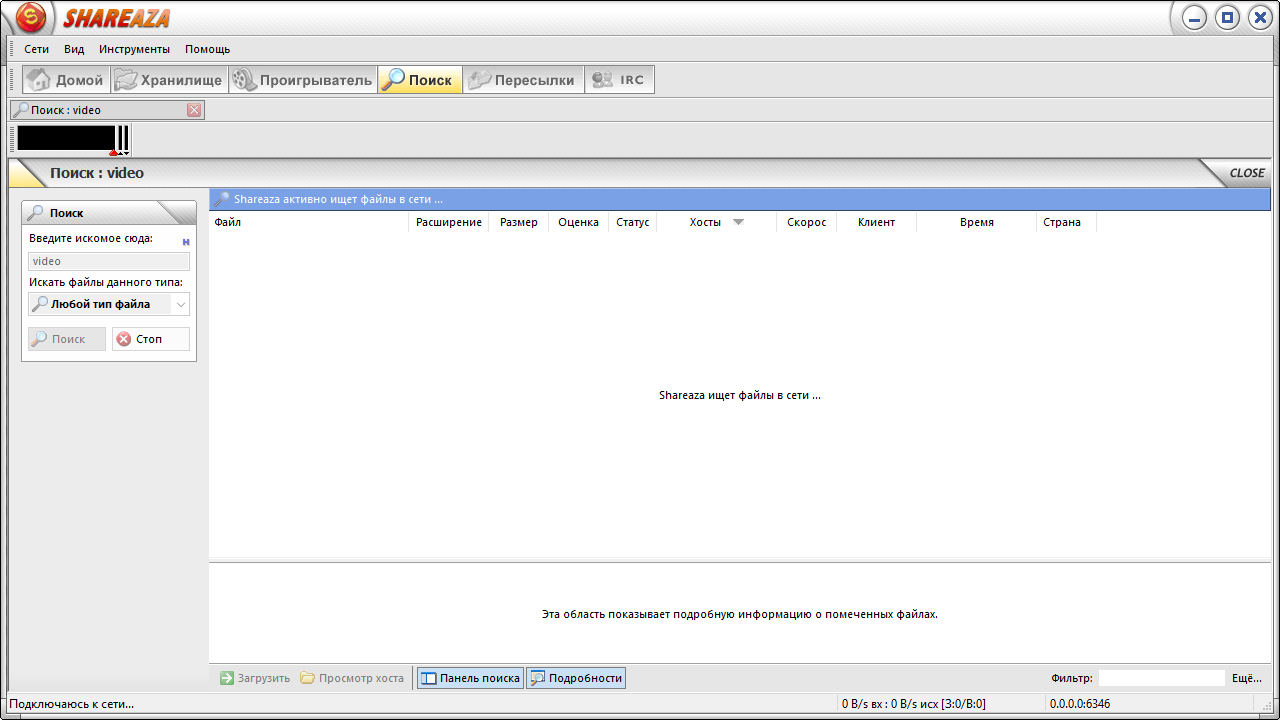The height and width of the screenshot is (720, 1280).
Task: Open the IRC chat view
Action: pos(620,80)
